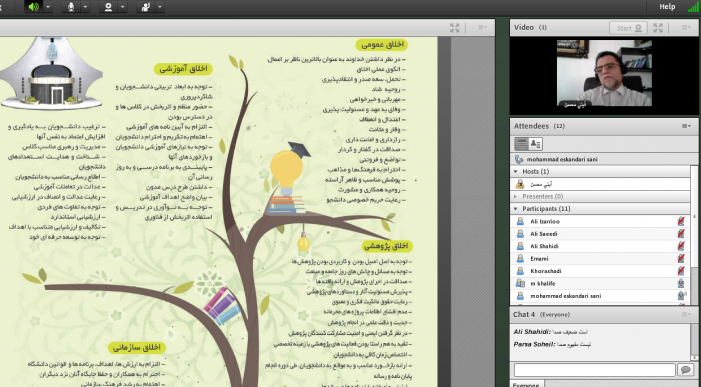Open the speaker options dropdown arrow

point(48,7)
